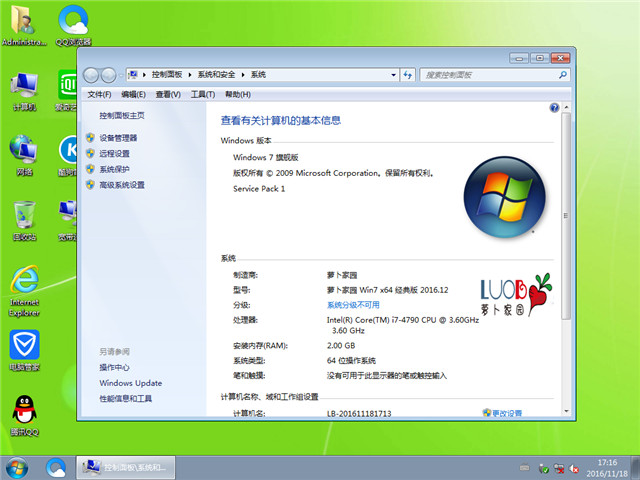Click 系统分级不可用 link
The width and height of the screenshot is (640, 480).
pos(353,305)
